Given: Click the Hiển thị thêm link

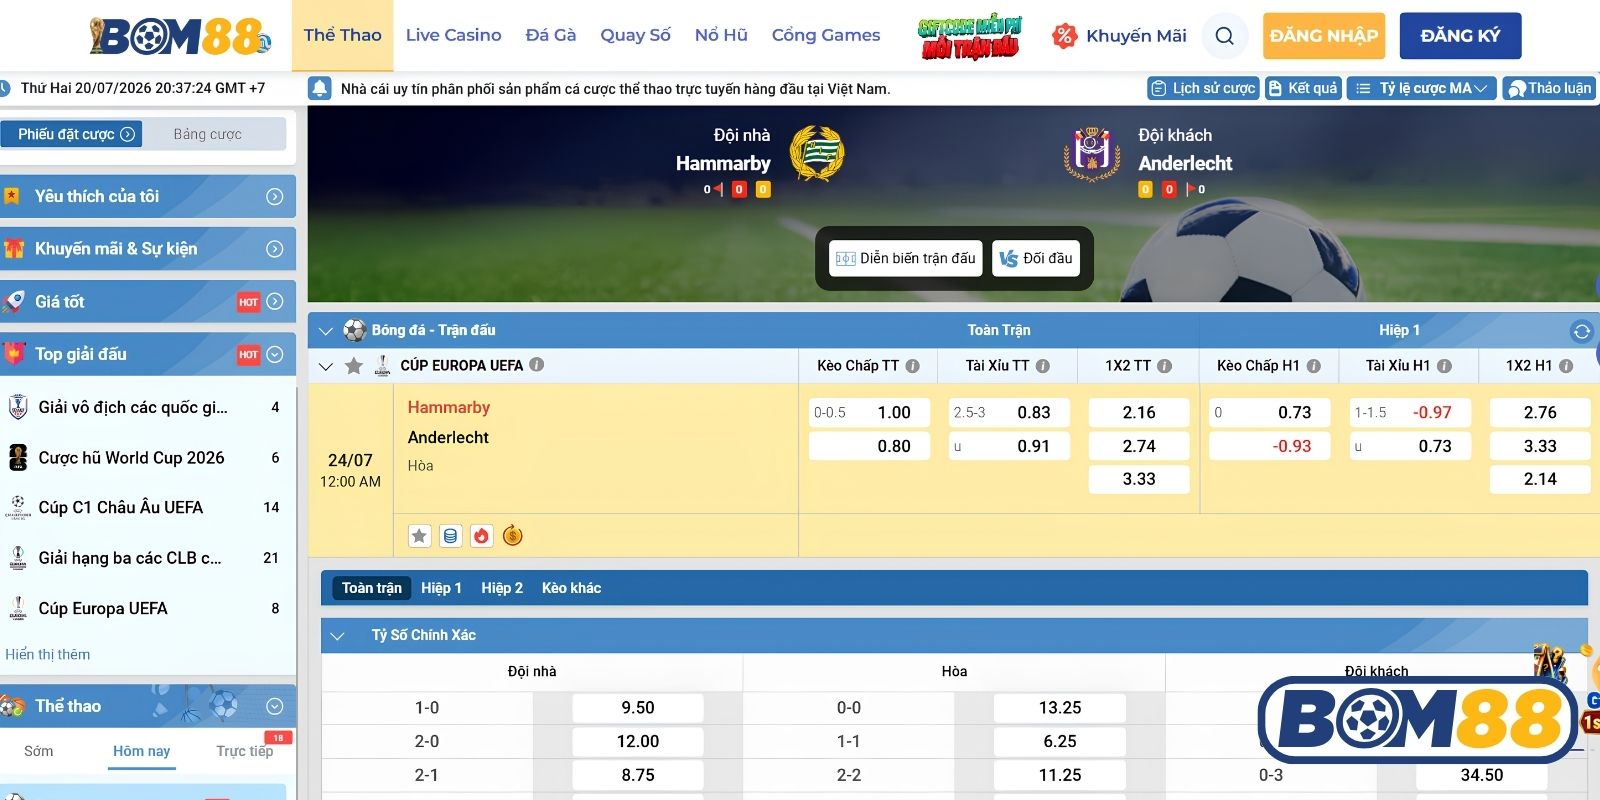Looking at the screenshot, I should (48, 654).
